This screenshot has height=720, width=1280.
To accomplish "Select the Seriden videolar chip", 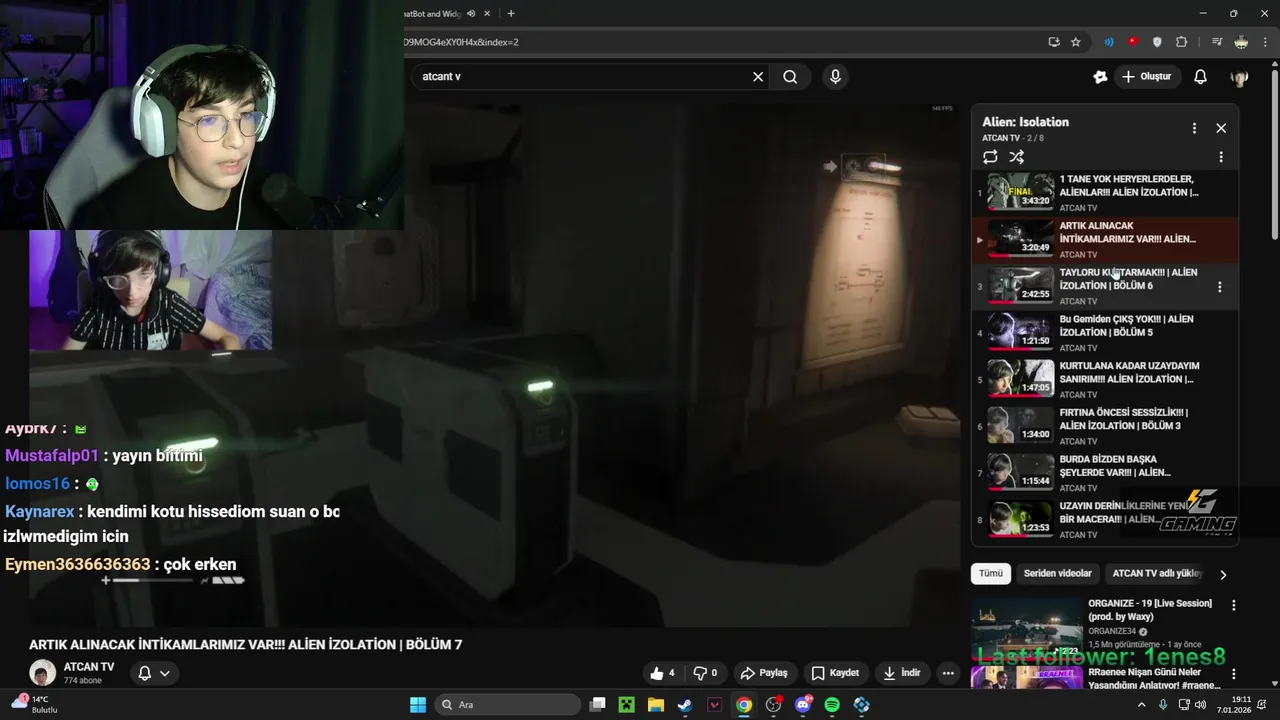I will click(x=1057, y=574).
